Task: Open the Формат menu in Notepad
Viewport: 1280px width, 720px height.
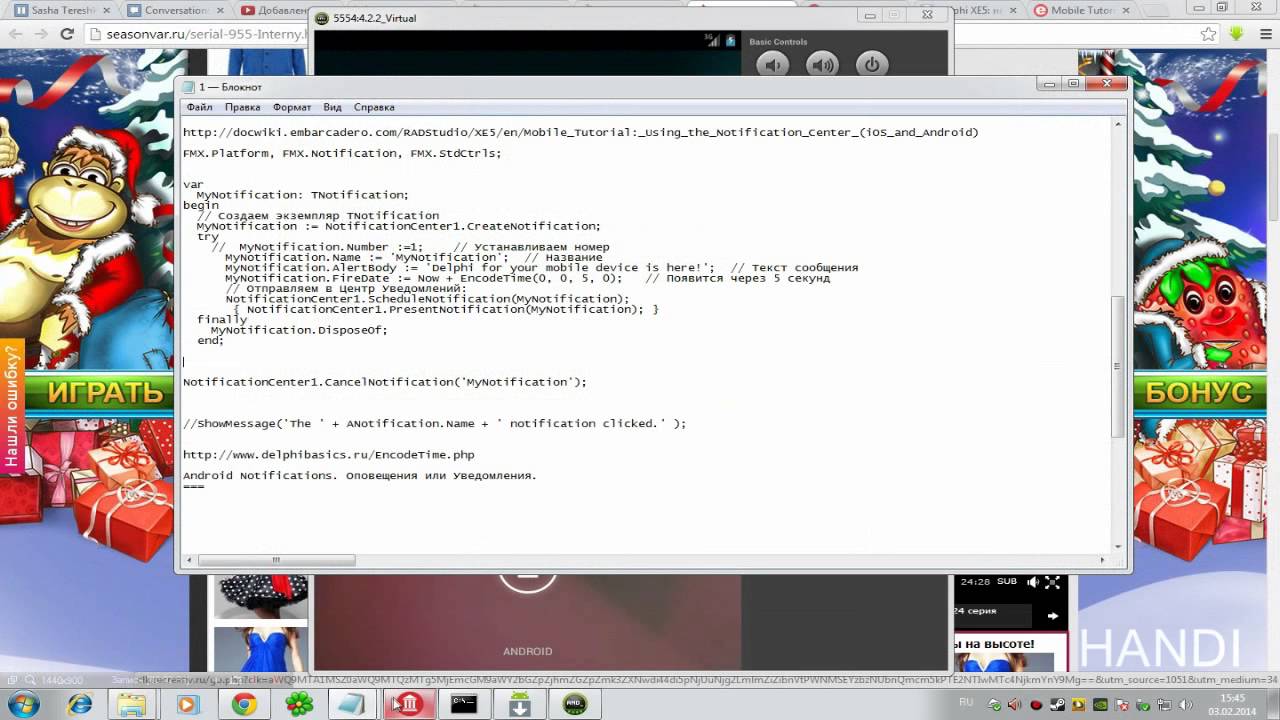Action: coord(292,107)
